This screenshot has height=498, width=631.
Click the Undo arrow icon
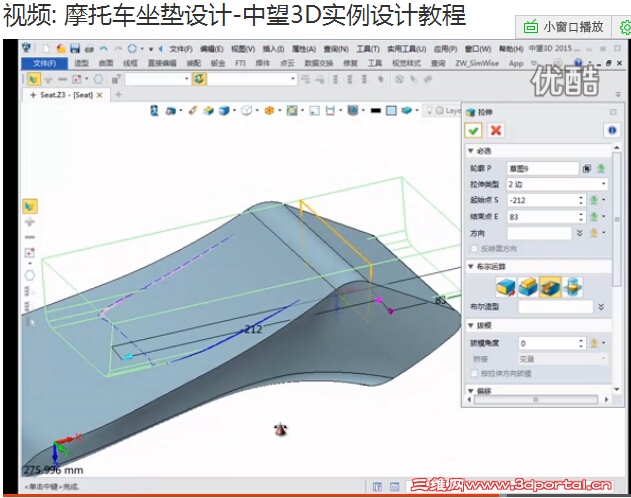103,49
